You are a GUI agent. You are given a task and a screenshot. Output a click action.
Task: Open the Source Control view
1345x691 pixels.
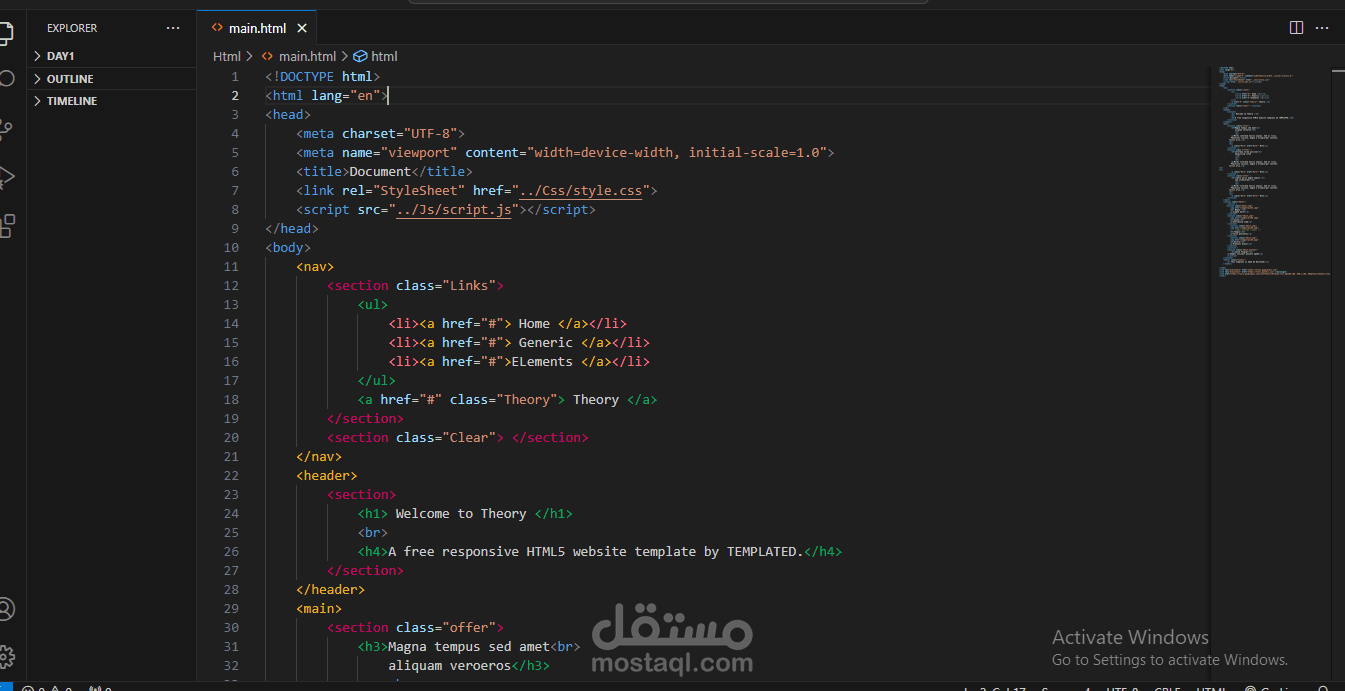click(5, 128)
